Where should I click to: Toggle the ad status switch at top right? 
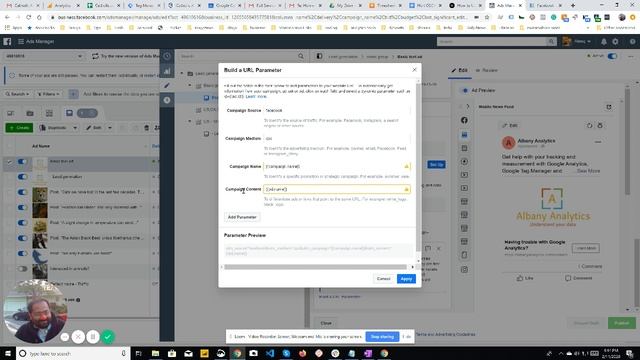click(x=612, y=56)
